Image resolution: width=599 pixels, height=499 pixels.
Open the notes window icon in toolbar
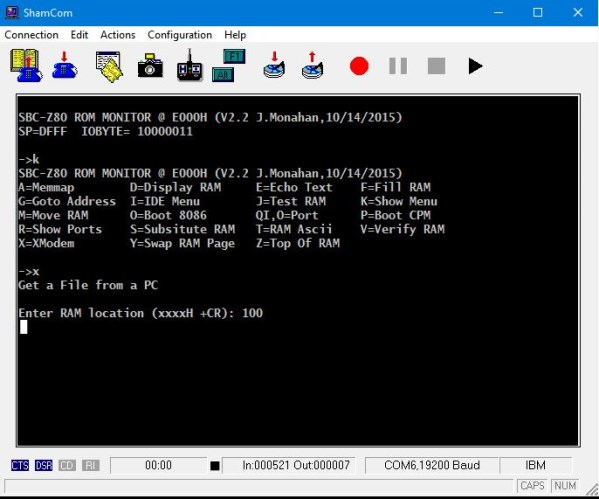pos(109,66)
